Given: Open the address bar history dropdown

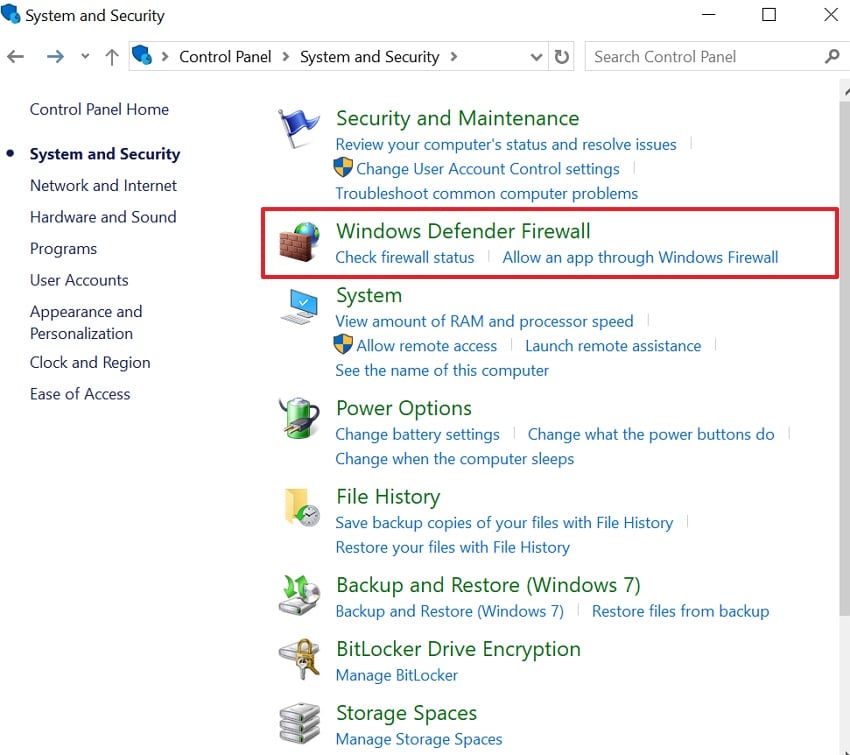Looking at the screenshot, I should pyautogui.click(x=536, y=57).
